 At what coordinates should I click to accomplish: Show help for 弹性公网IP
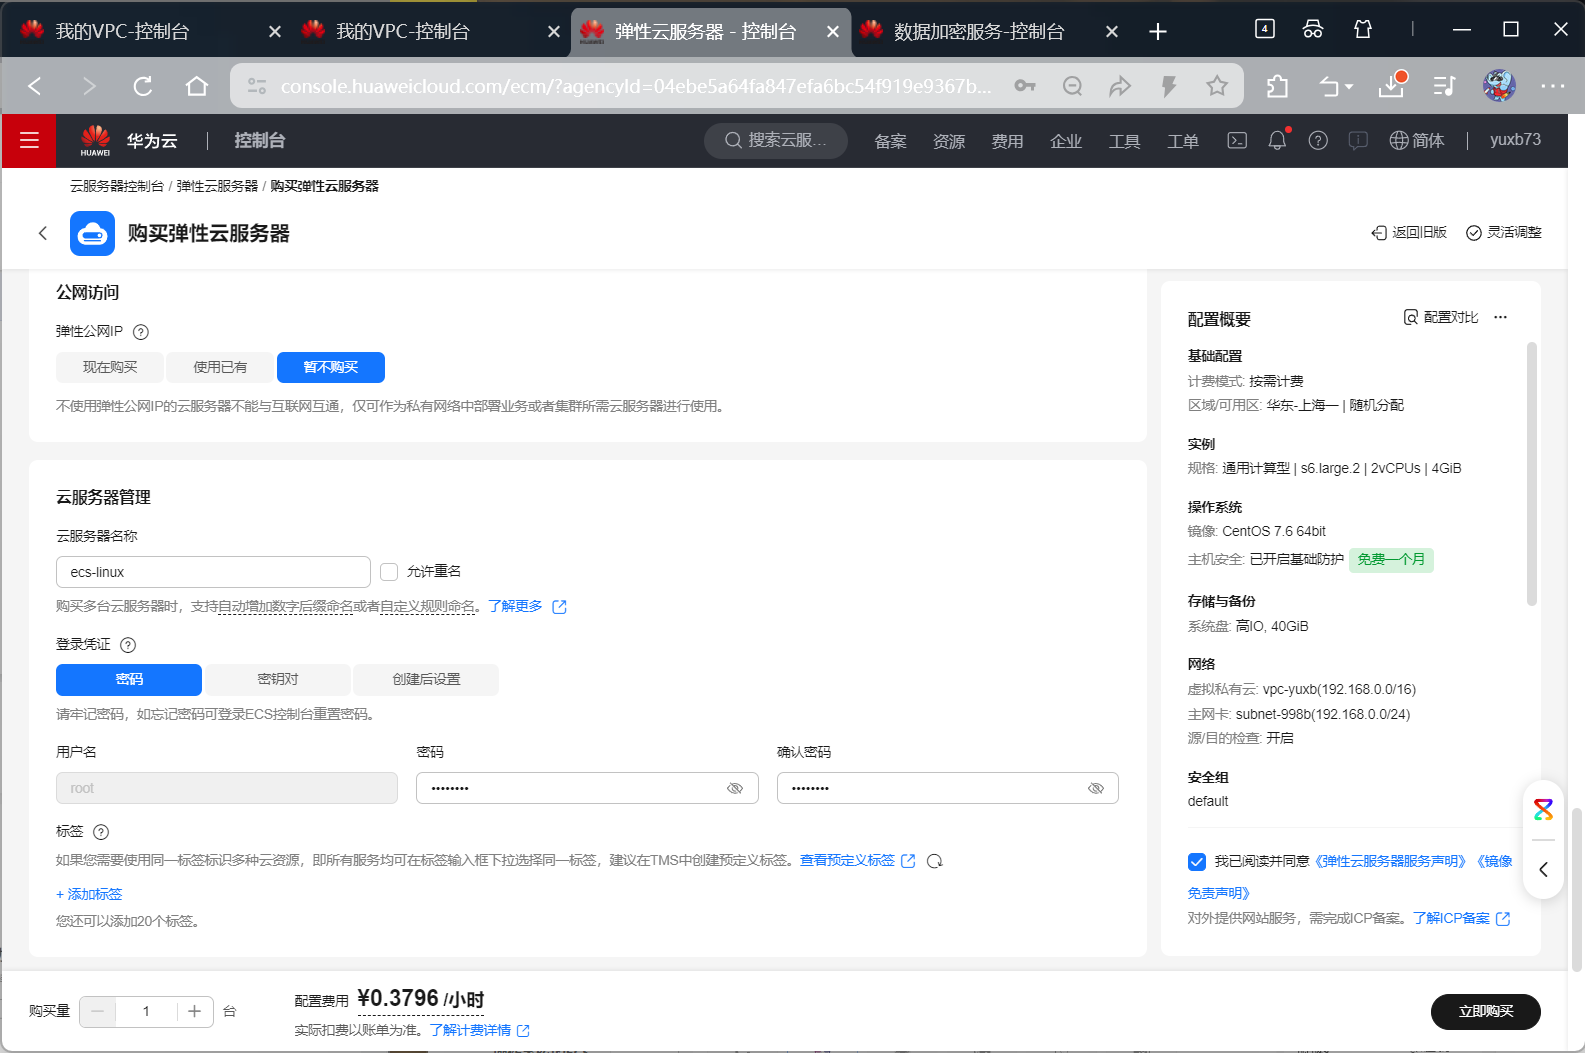[x=141, y=332]
